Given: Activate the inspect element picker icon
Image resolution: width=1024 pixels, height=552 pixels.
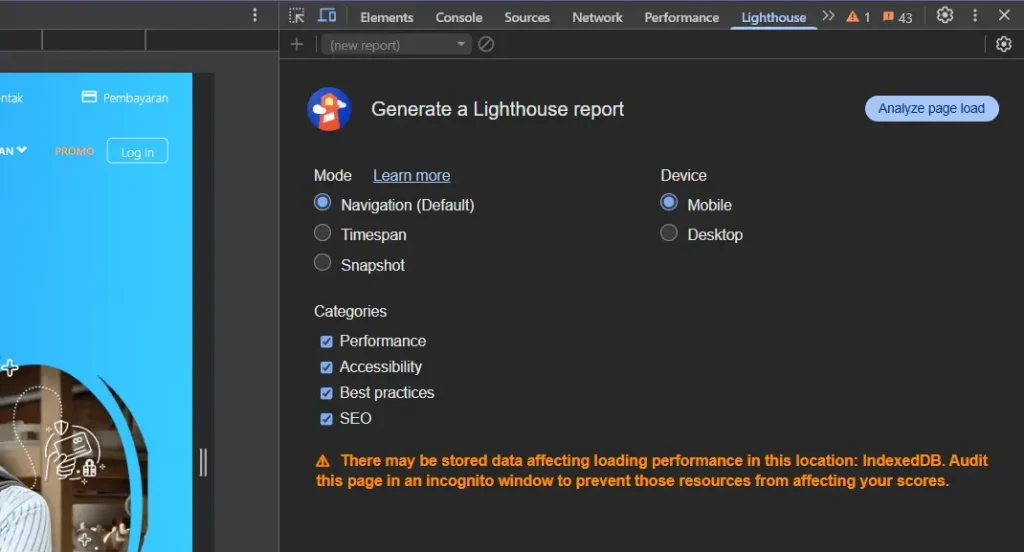Looking at the screenshot, I should tap(296, 16).
